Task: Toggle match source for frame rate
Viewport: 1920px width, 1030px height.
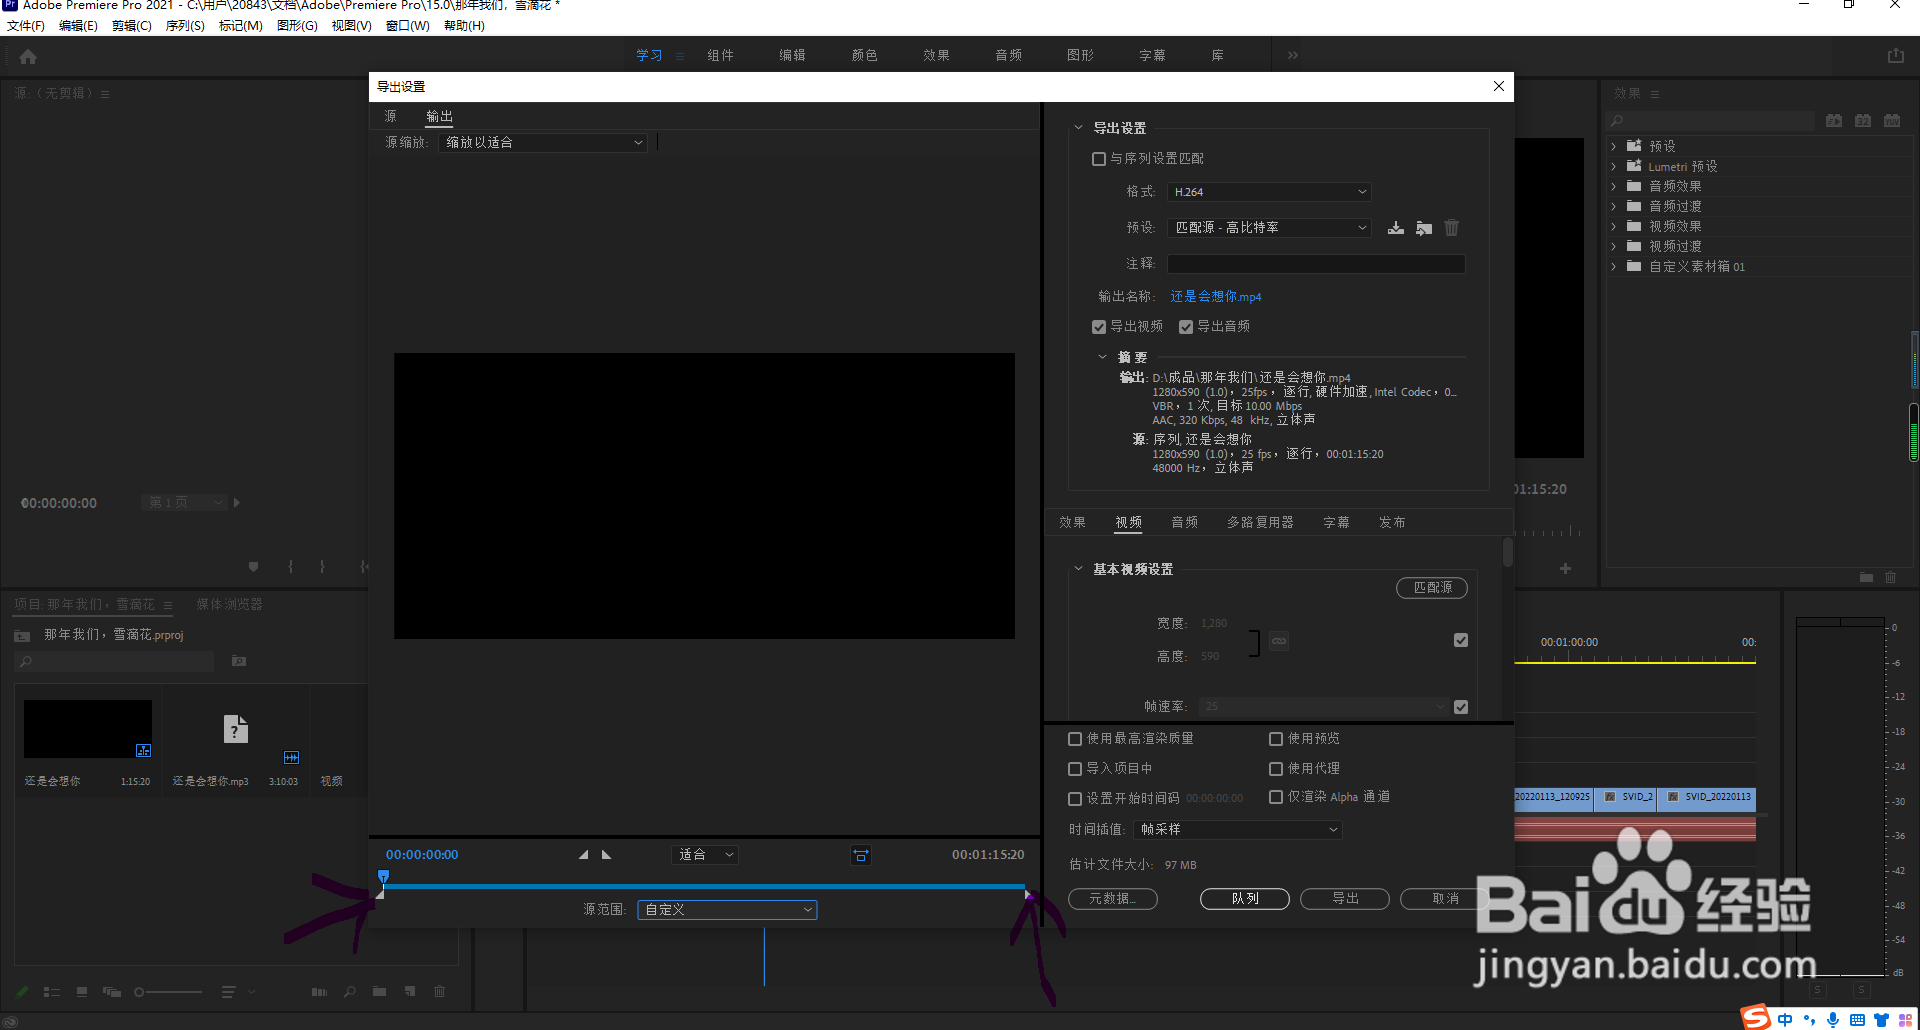Action: (1461, 707)
